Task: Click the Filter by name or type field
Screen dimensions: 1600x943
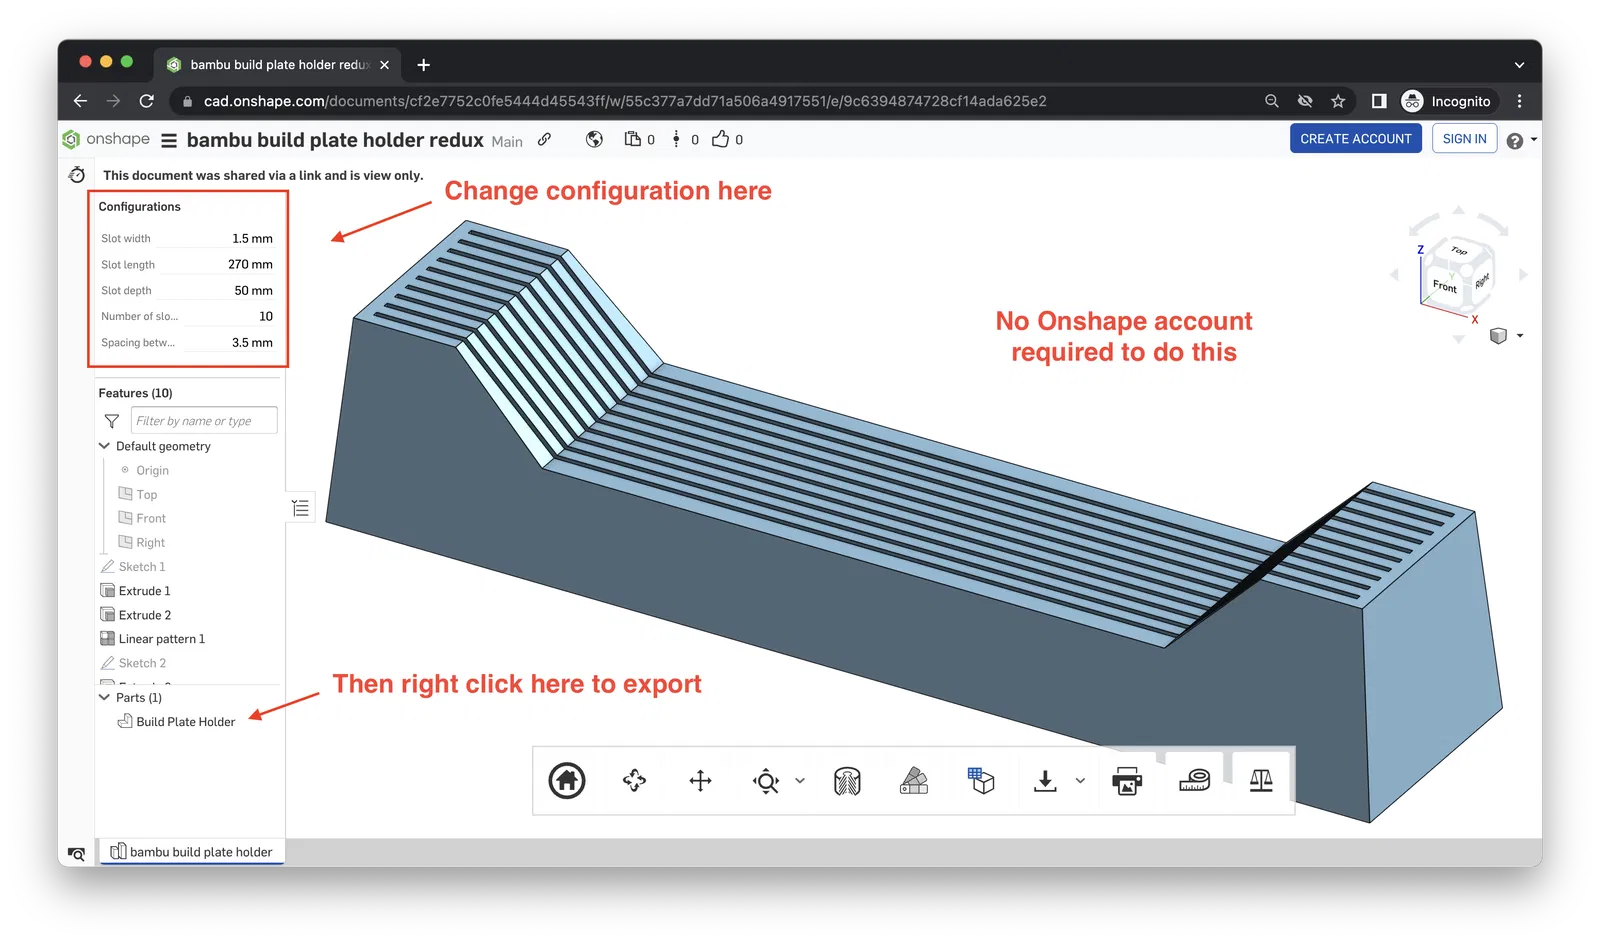Action: pyautogui.click(x=203, y=421)
